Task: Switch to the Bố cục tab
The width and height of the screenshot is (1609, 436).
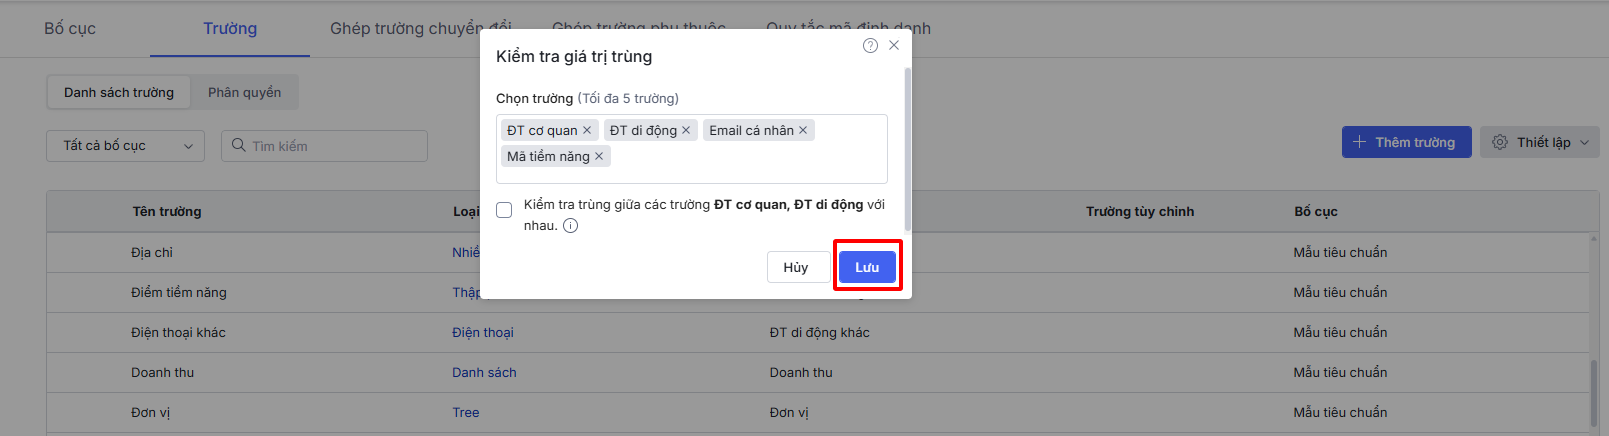Action: point(70,28)
